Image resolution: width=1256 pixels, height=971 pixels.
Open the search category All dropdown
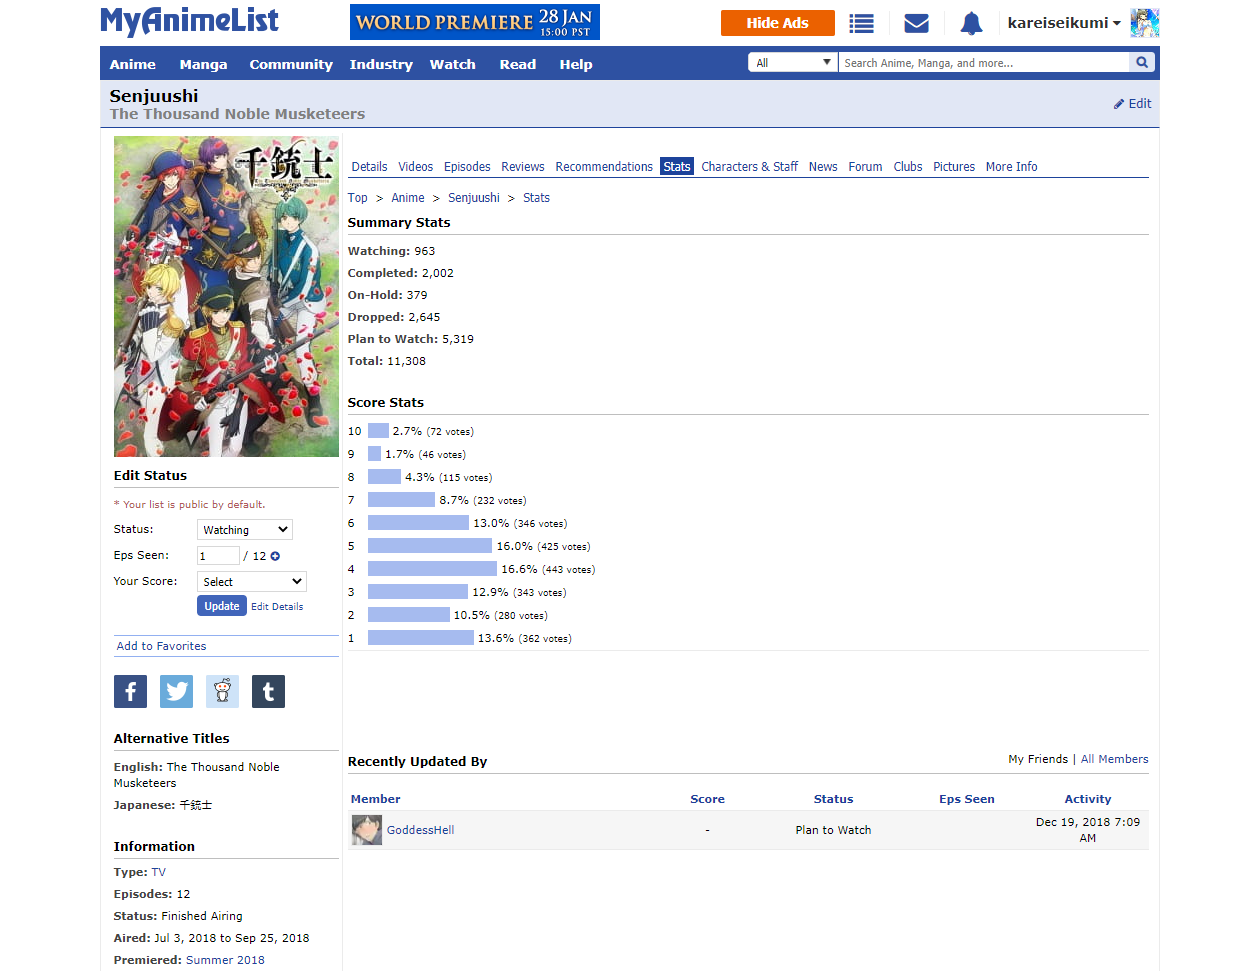coord(793,63)
